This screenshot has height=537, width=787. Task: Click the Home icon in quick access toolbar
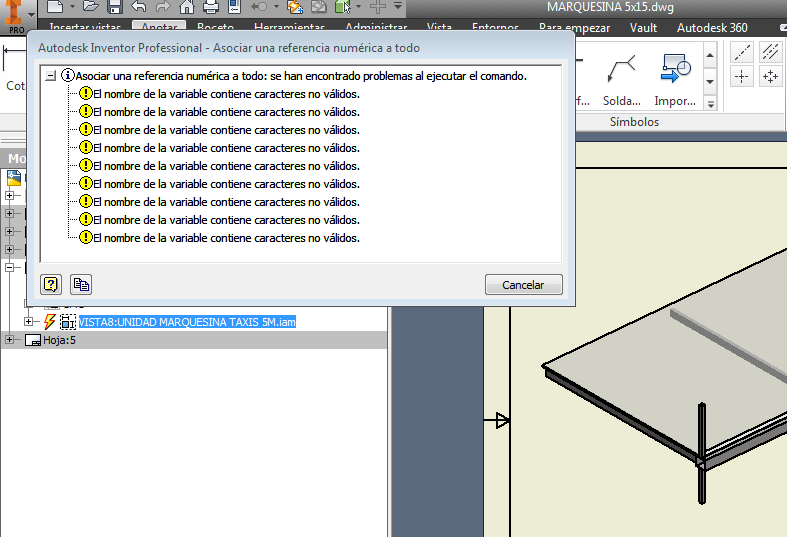(x=187, y=7)
